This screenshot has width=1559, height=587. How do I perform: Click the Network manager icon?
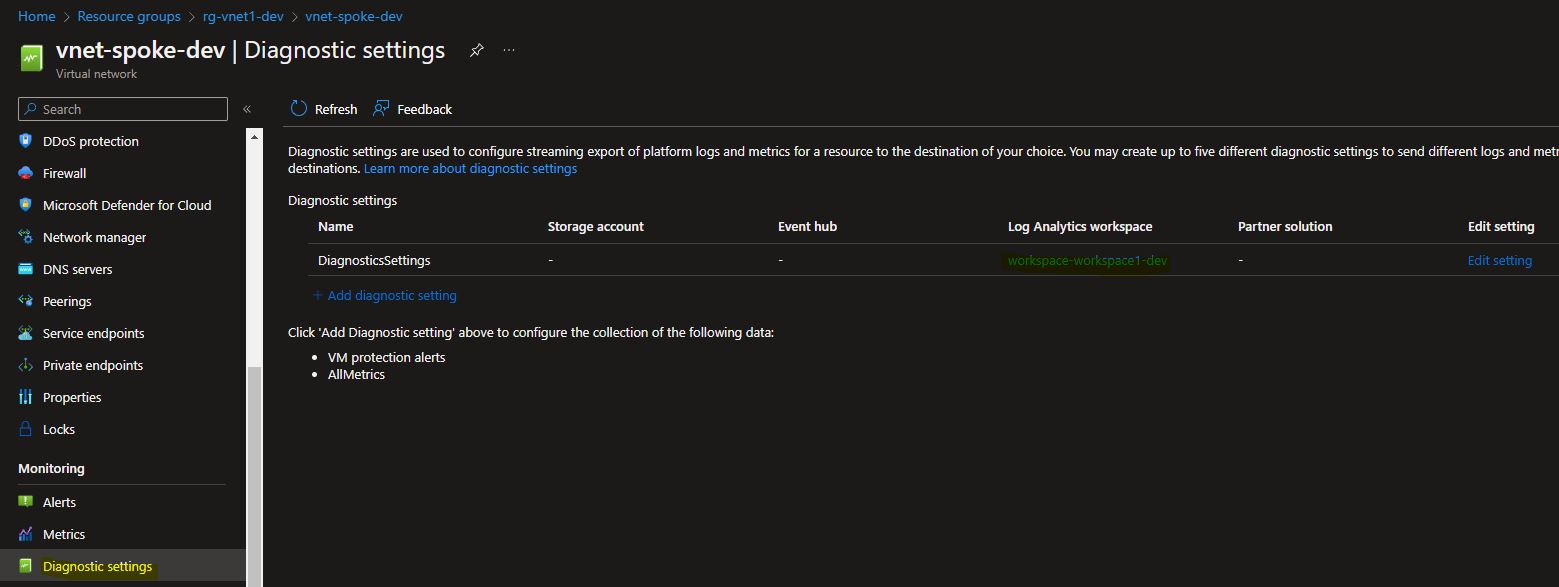pyautogui.click(x=26, y=237)
